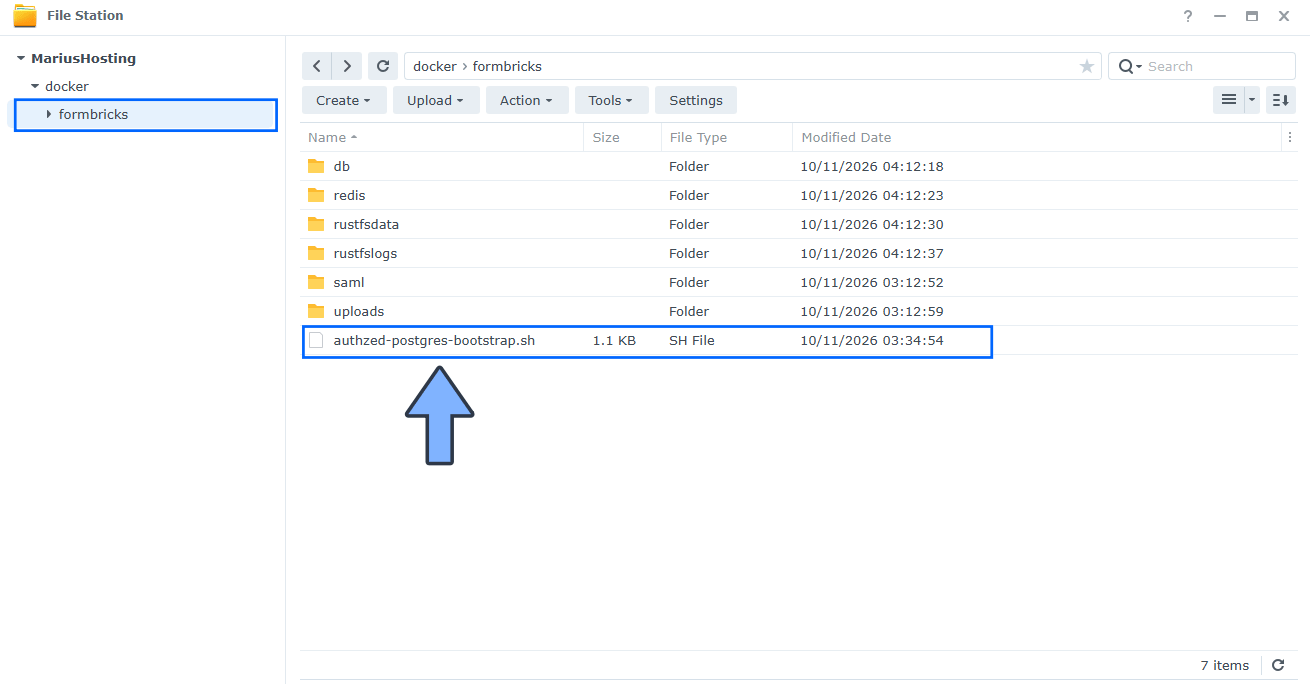Screen dimensions: 1310x684
Task: Sort by the File Type column header
Action: [727, 138]
